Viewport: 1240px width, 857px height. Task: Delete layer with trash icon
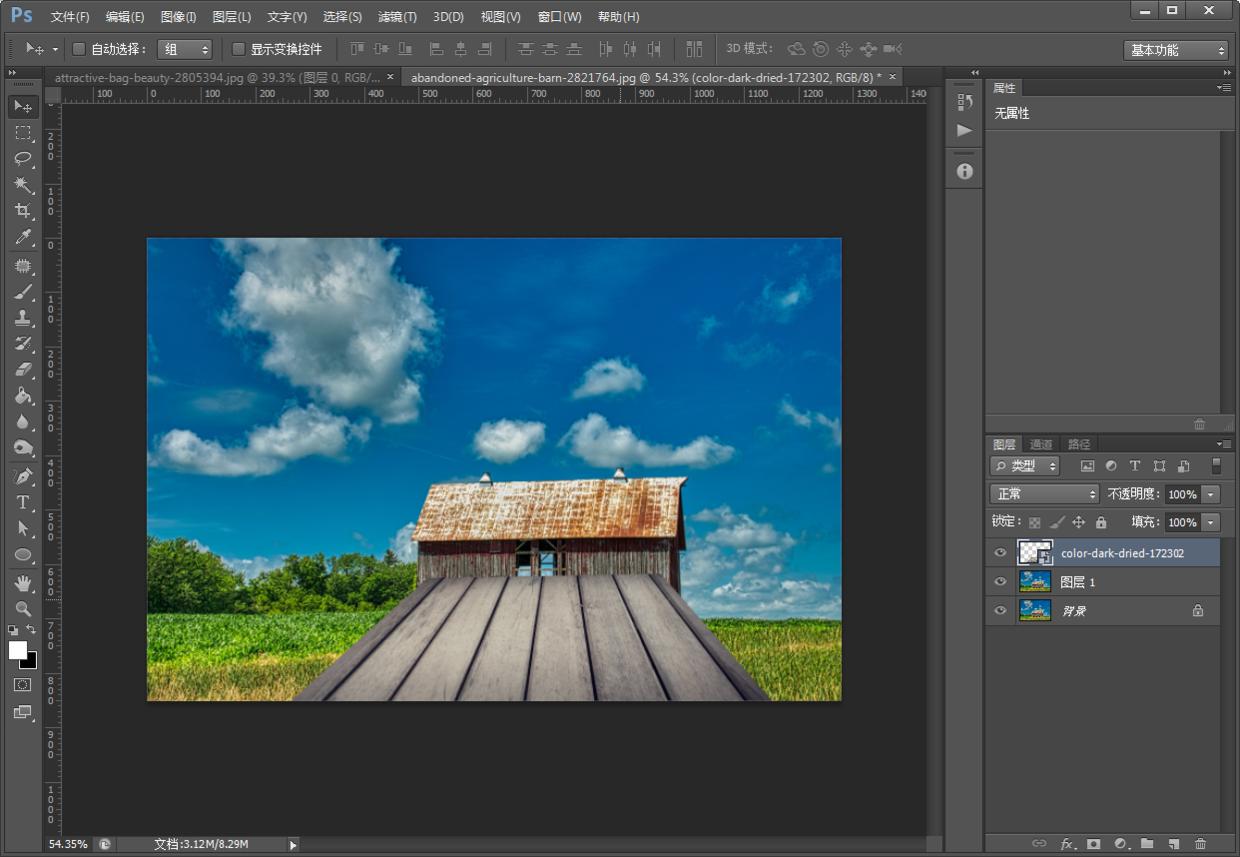pos(1200,844)
